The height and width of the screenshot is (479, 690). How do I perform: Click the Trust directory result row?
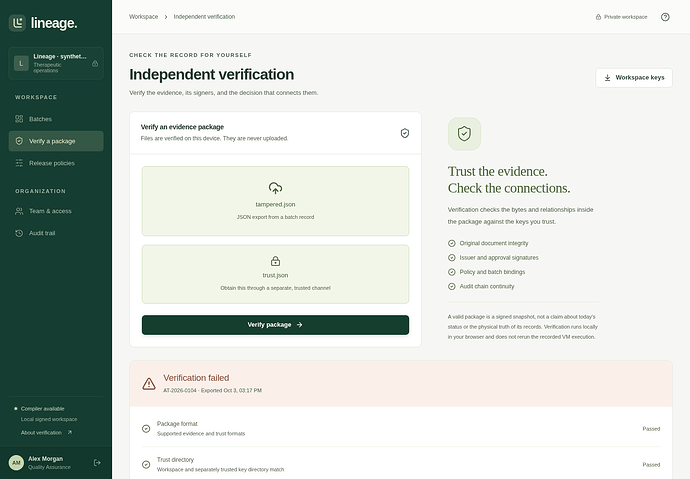[x=401, y=464]
